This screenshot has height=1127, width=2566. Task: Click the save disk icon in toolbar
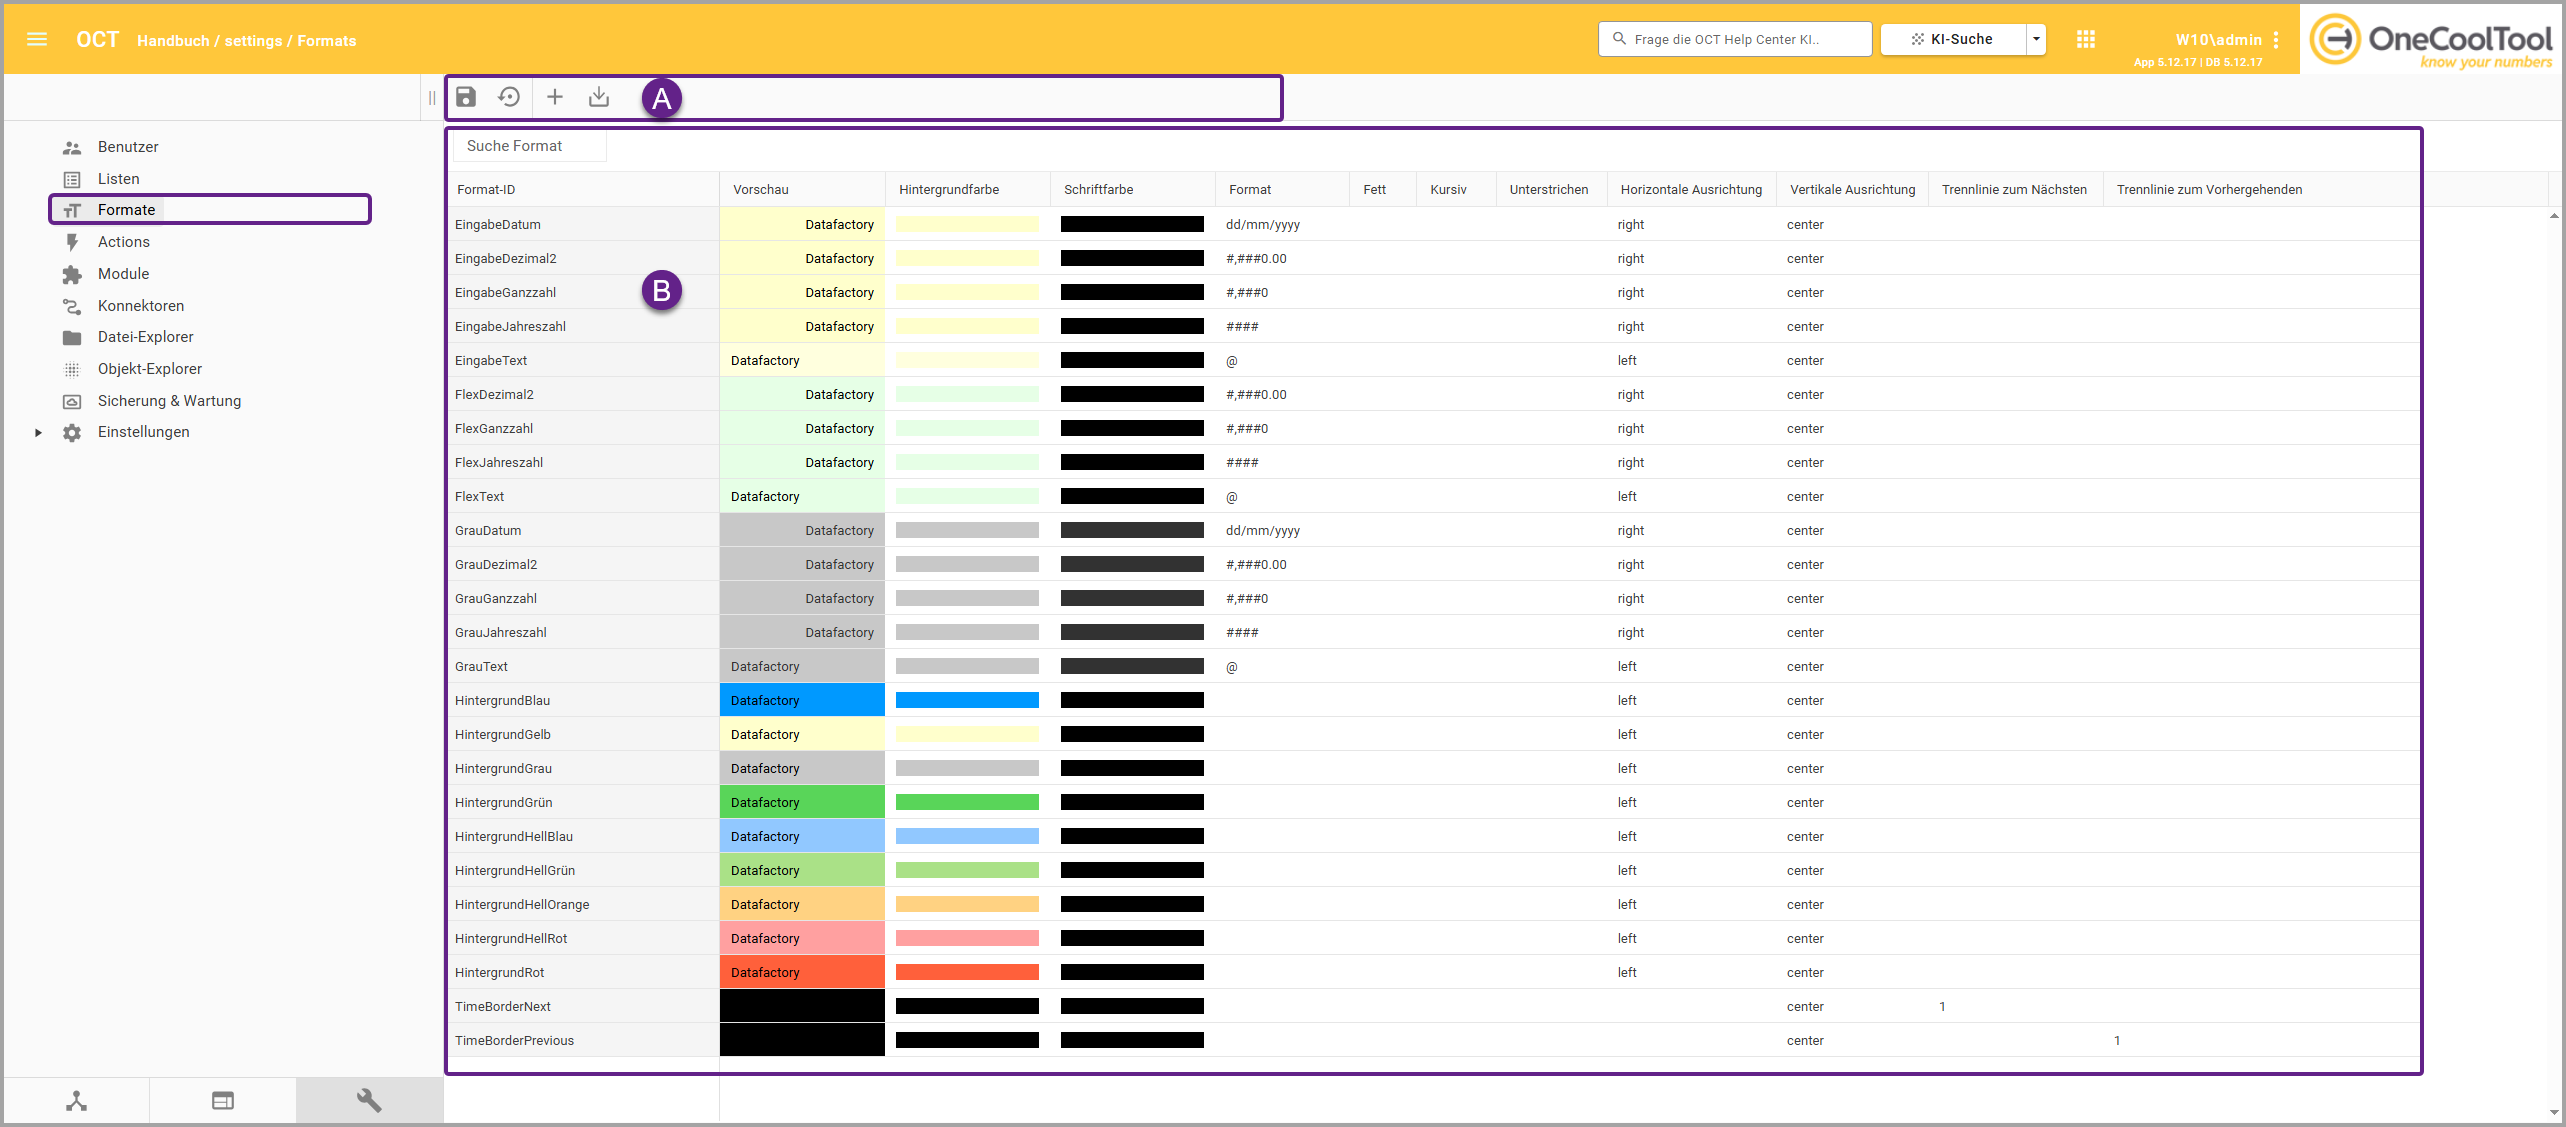pyautogui.click(x=466, y=97)
